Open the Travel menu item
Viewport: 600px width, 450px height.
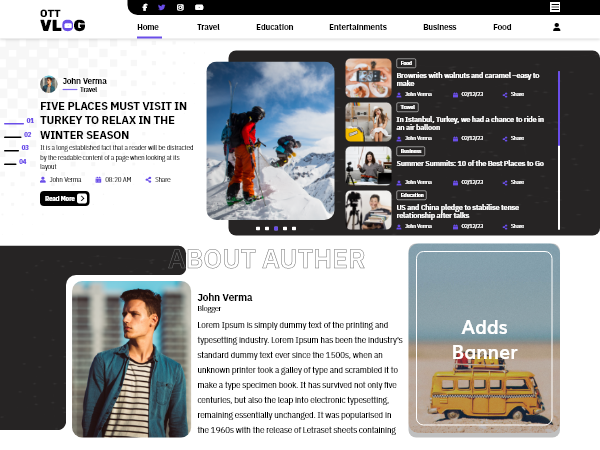[208, 27]
